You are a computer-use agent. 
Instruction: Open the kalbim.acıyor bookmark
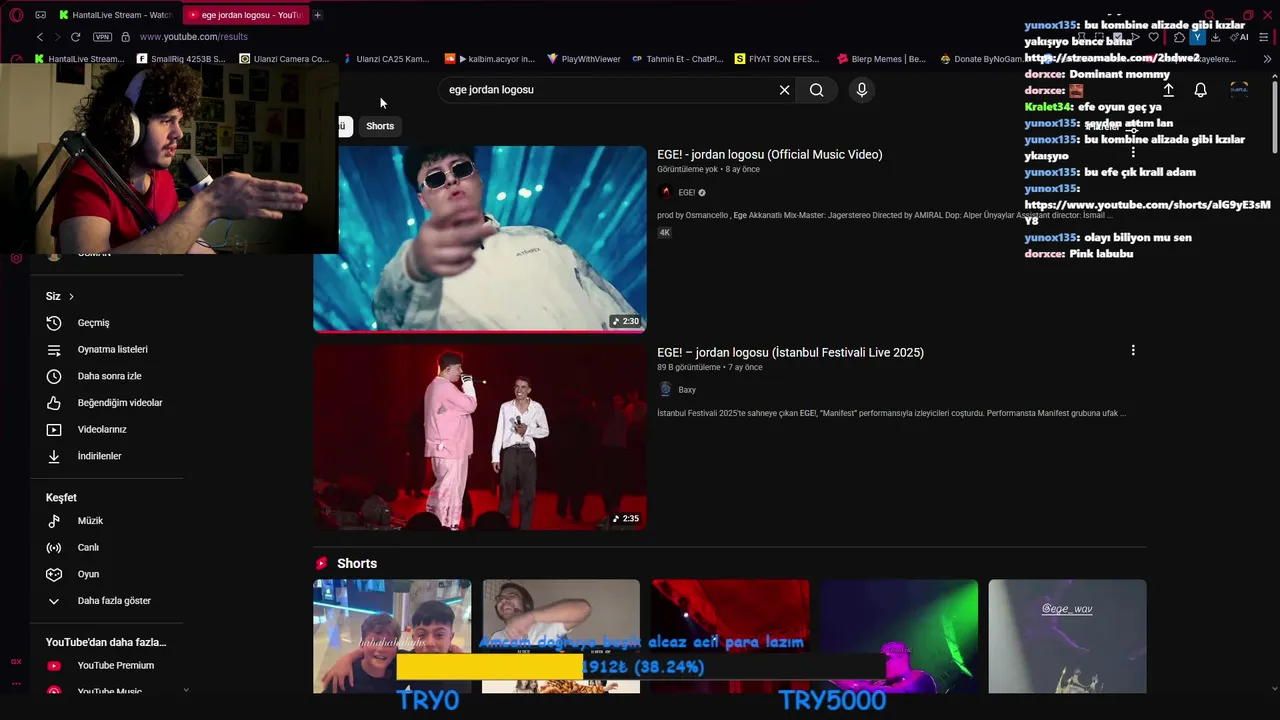click(x=490, y=59)
